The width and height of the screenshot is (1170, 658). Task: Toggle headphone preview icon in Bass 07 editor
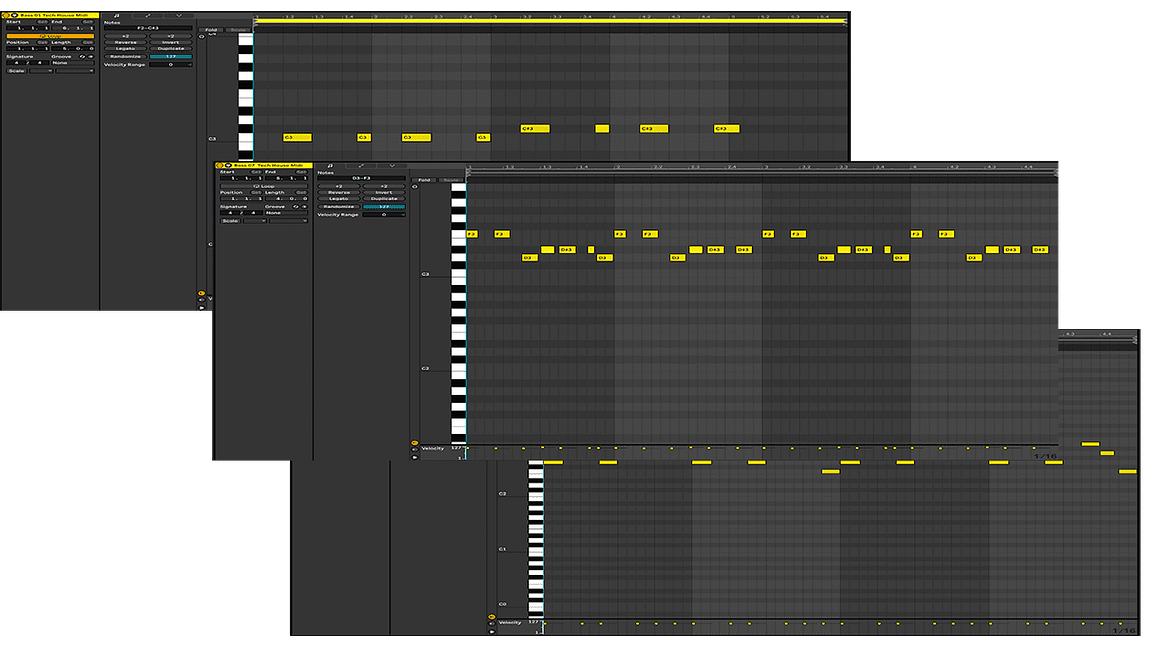[415, 187]
